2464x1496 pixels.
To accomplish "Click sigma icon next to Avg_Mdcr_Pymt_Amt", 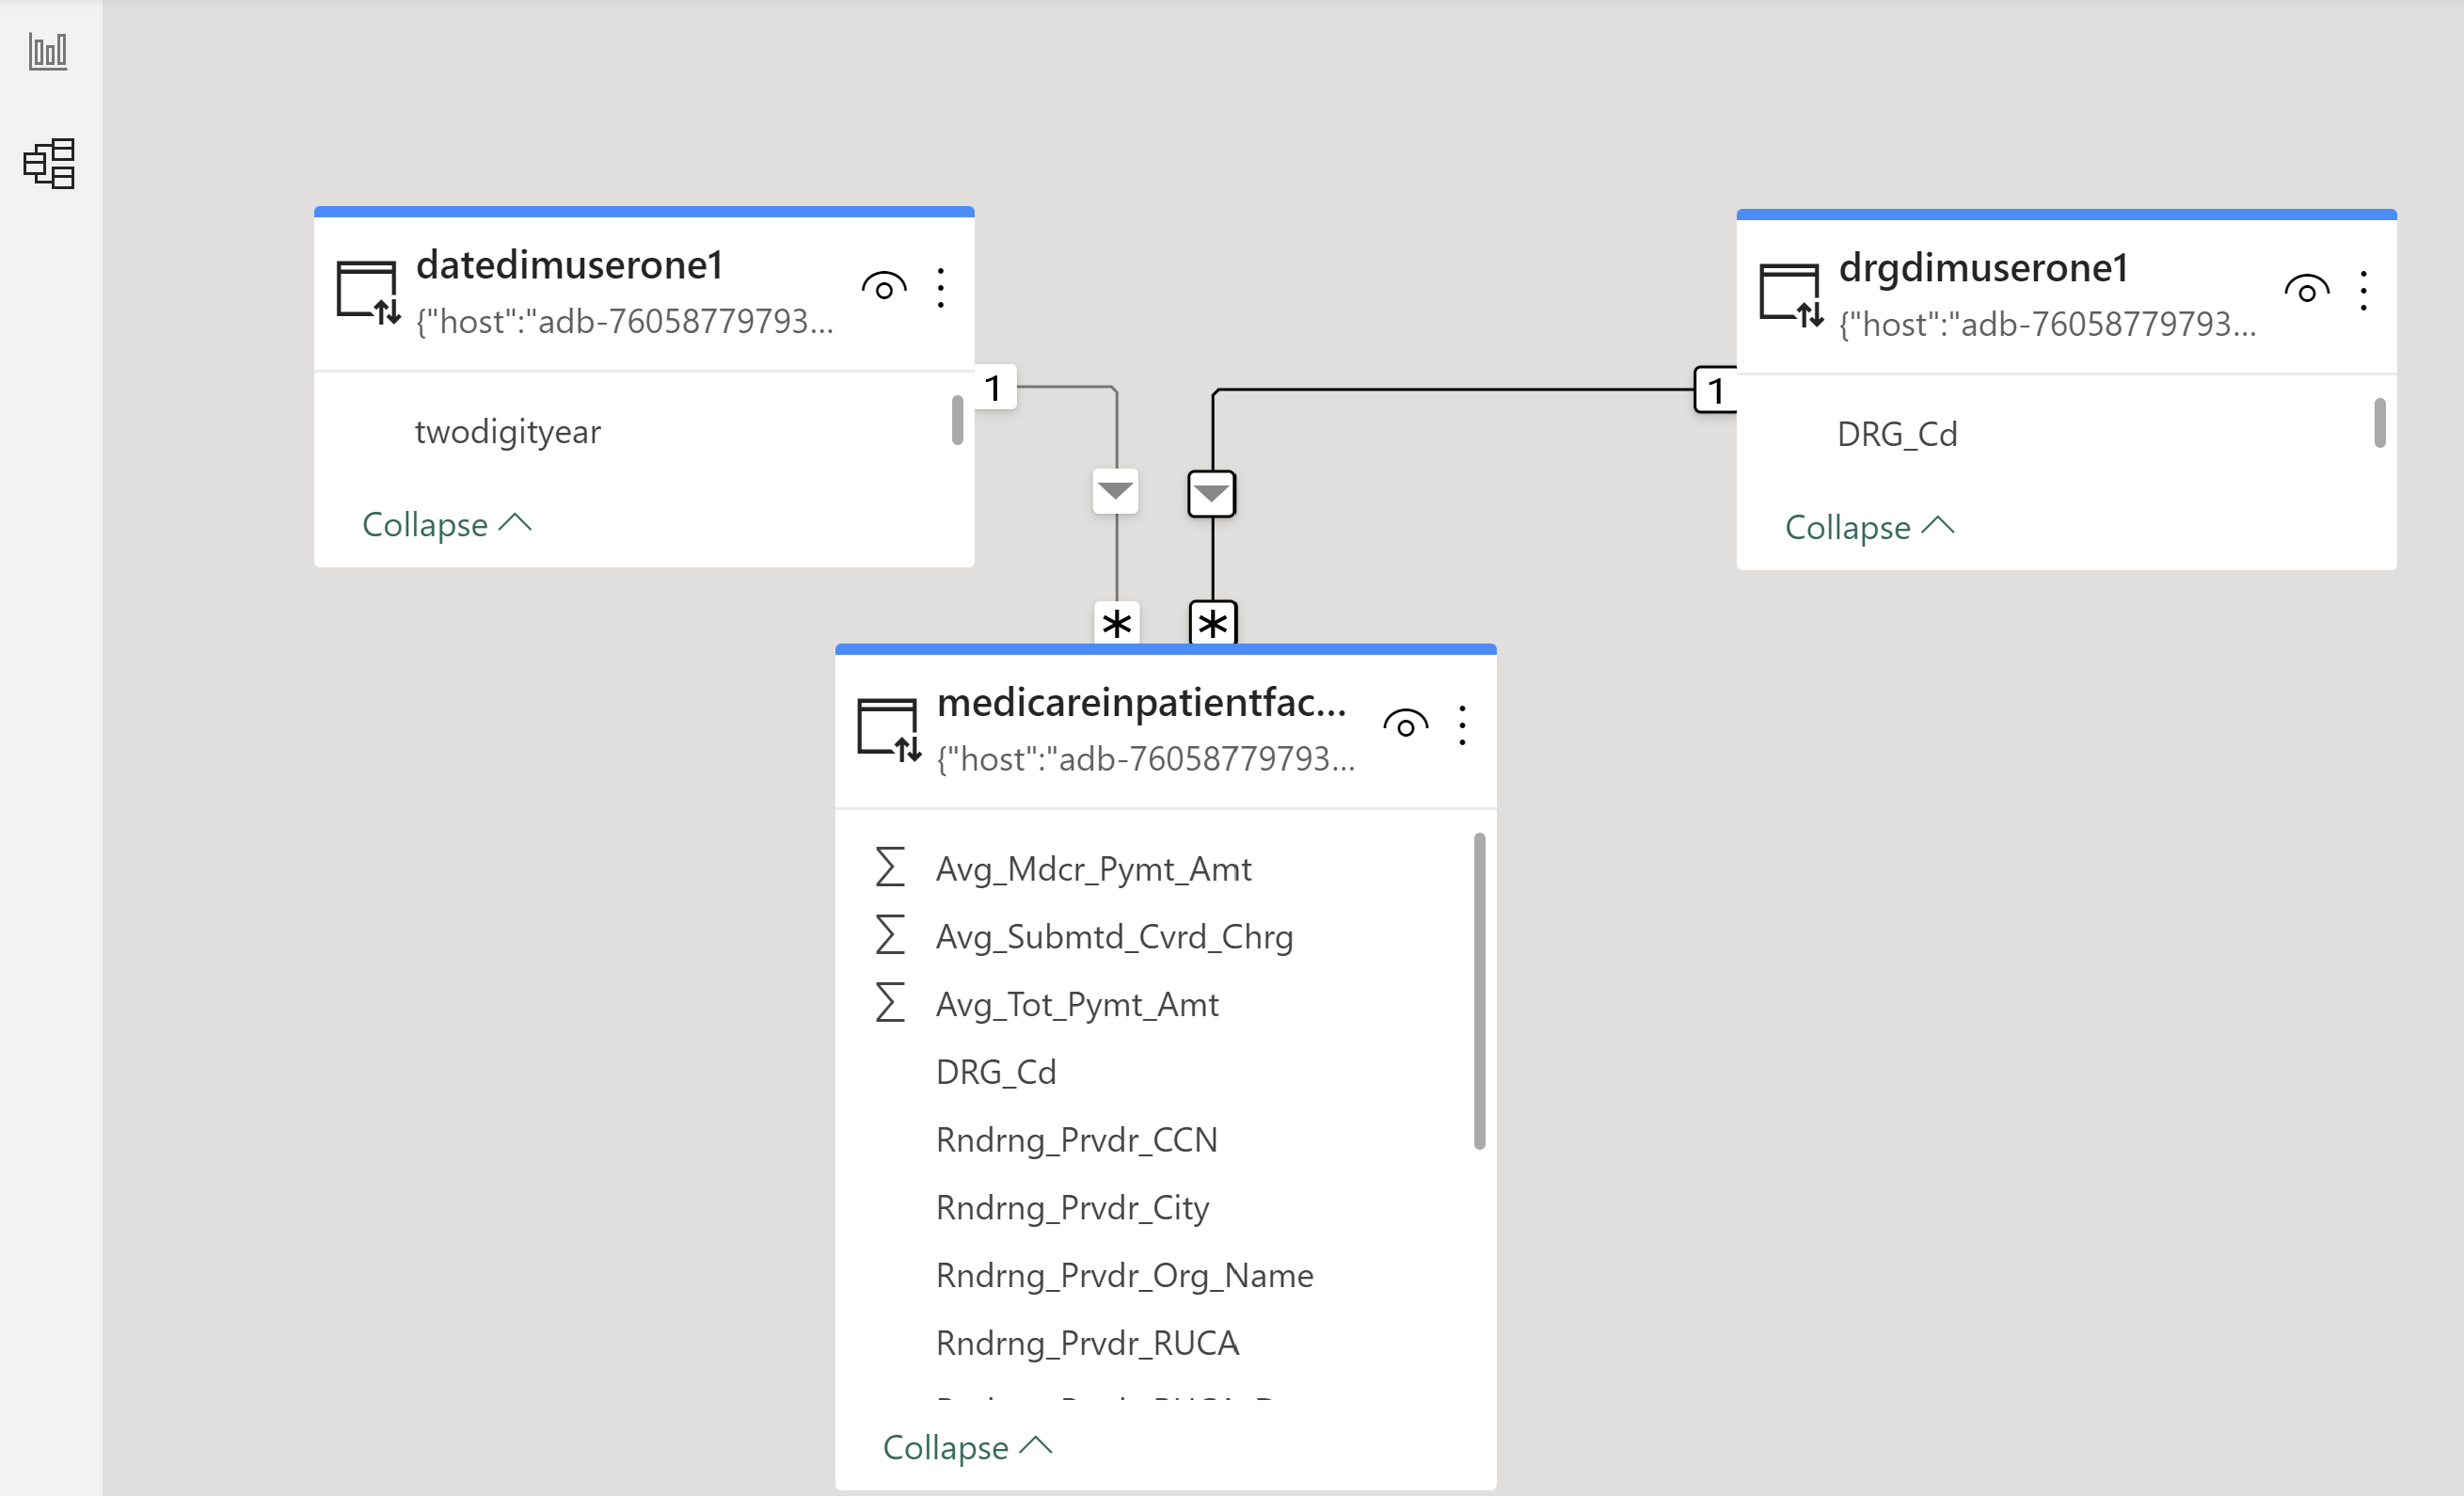I will tap(889, 867).
